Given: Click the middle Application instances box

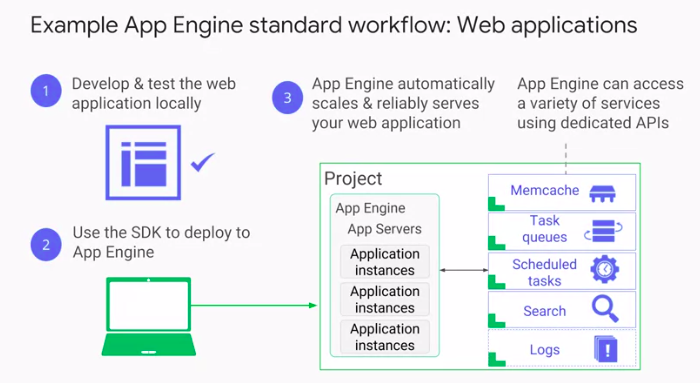Looking at the screenshot, I should (385, 299).
